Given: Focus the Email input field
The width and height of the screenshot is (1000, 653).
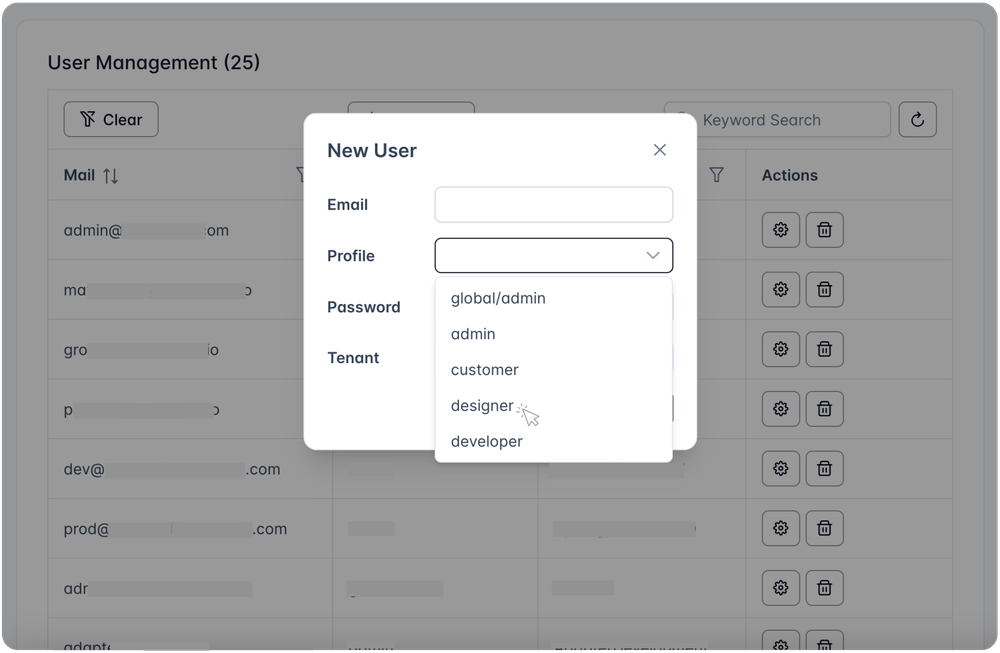Looking at the screenshot, I should pyautogui.click(x=554, y=205).
